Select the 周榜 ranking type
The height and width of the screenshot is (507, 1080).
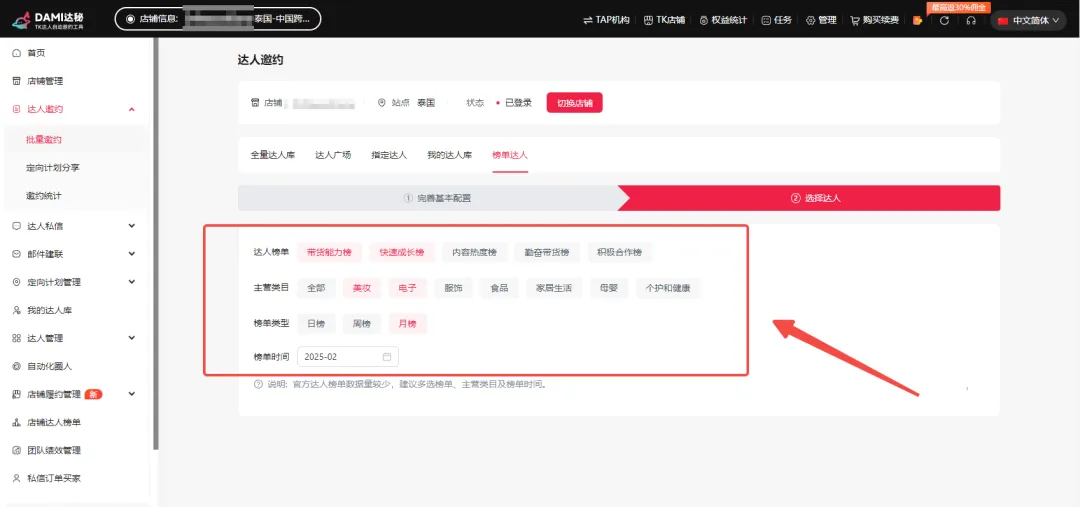(x=362, y=324)
